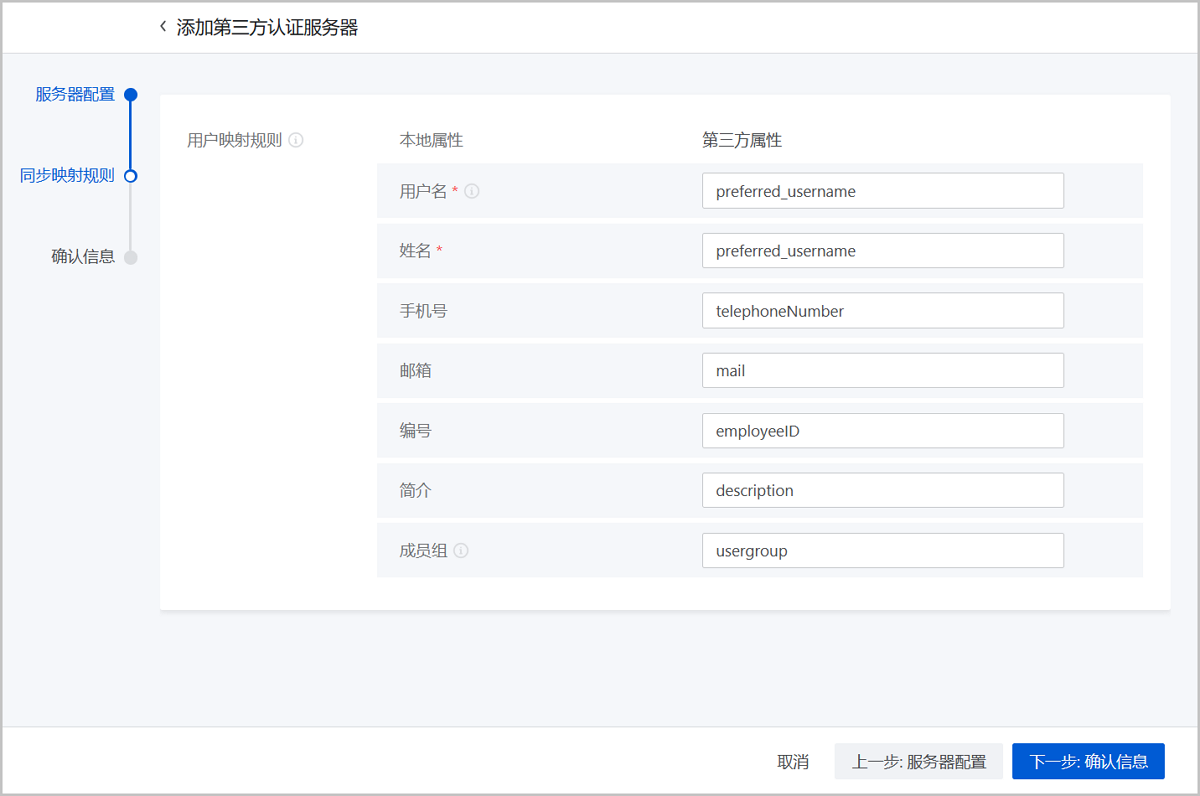Click the 添加第三方认证服务器 page title
1200x796 pixels.
(x=267, y=28)
